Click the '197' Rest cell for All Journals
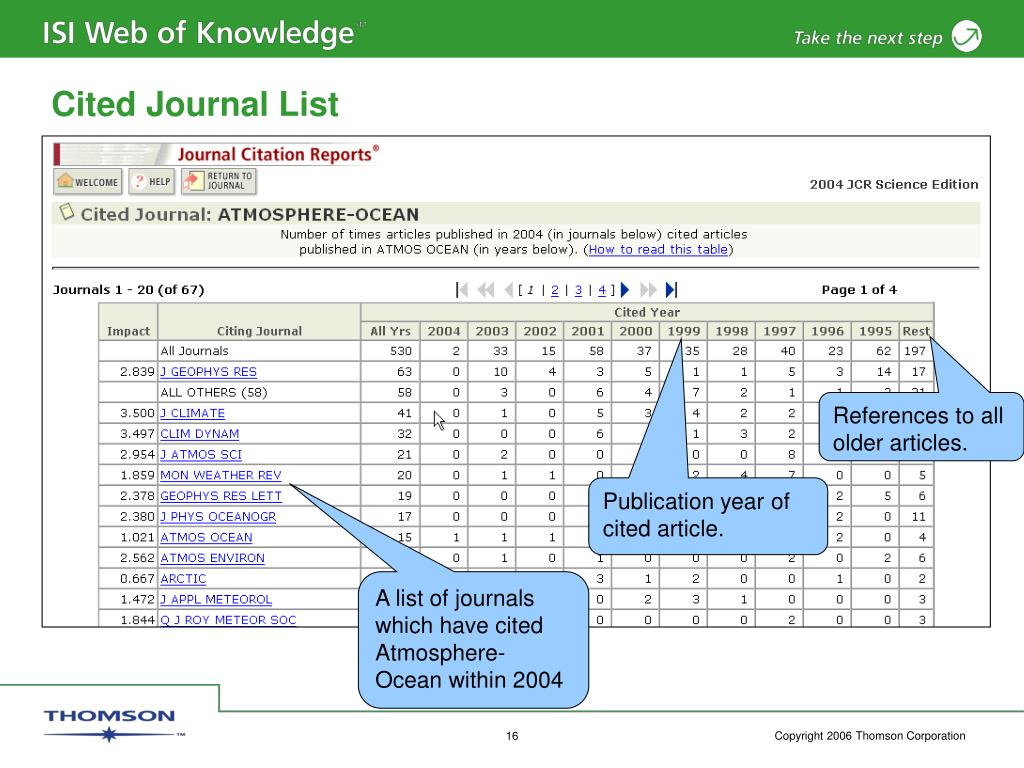The image size is (1024, 768). tap(915, 351)
